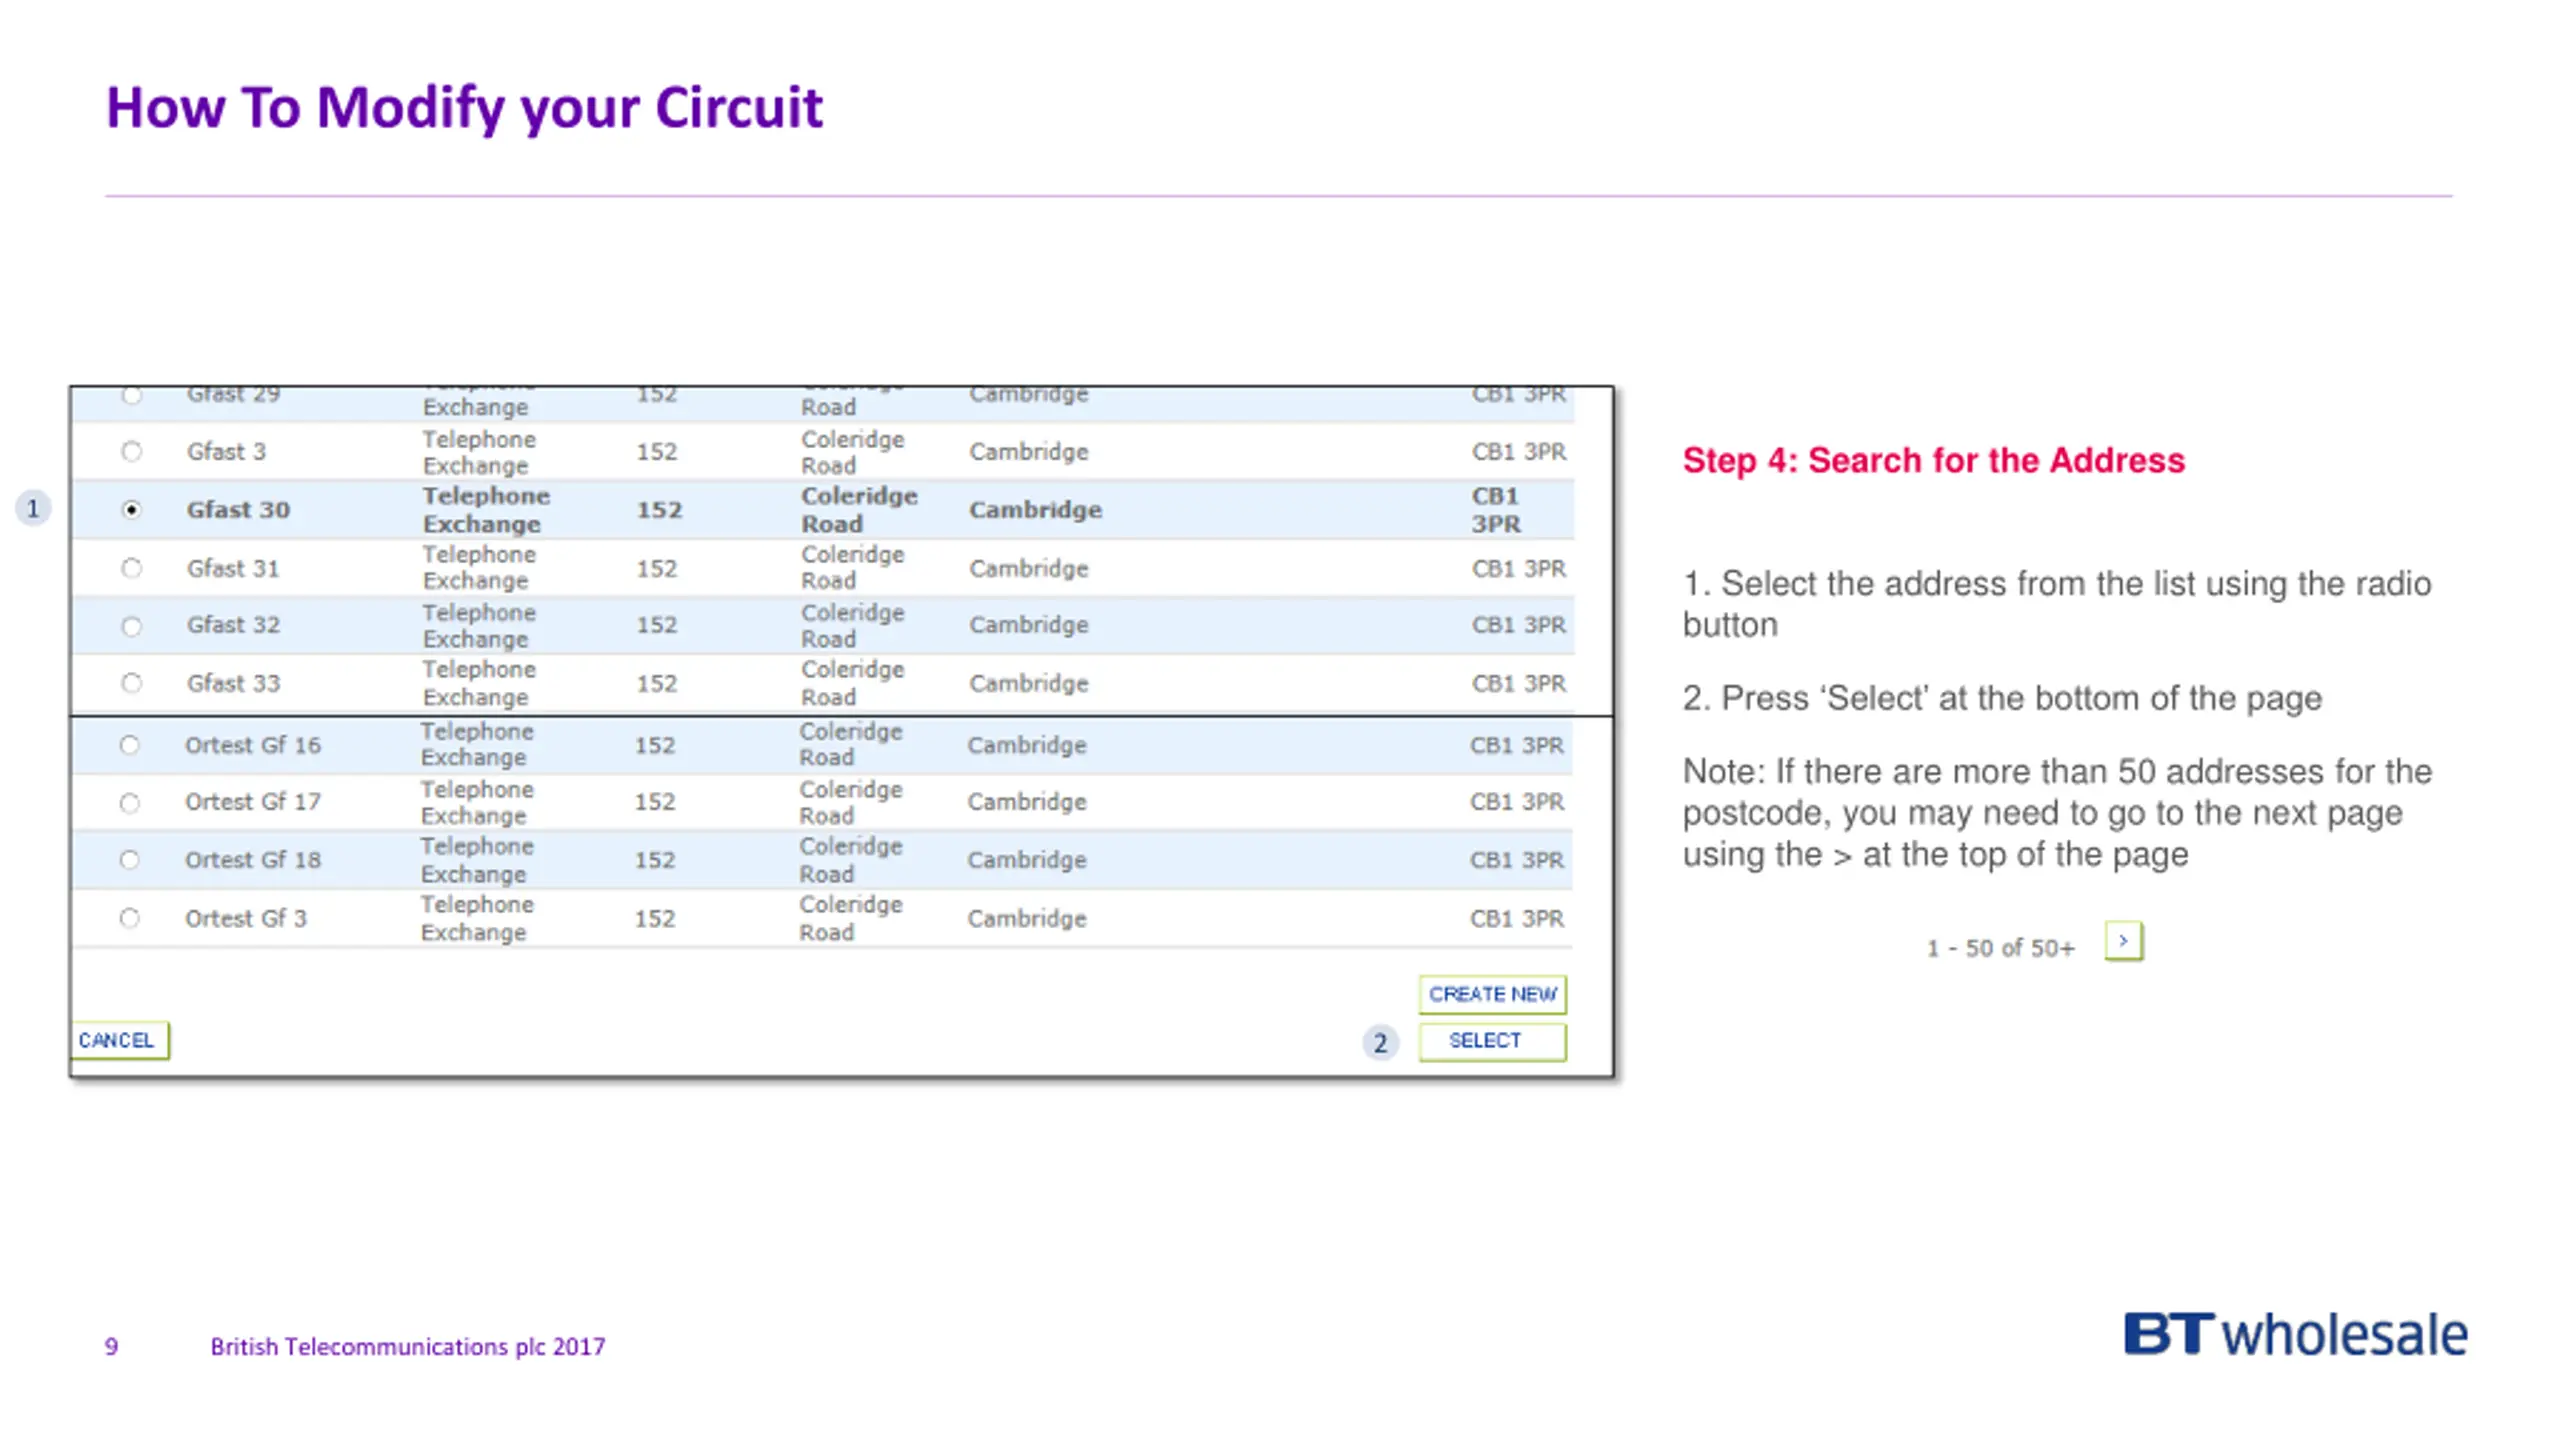Screen dimensions: 2560x1430
Task: Pick the Gfast 32 radio button
Action: click(x=131, y=626)
